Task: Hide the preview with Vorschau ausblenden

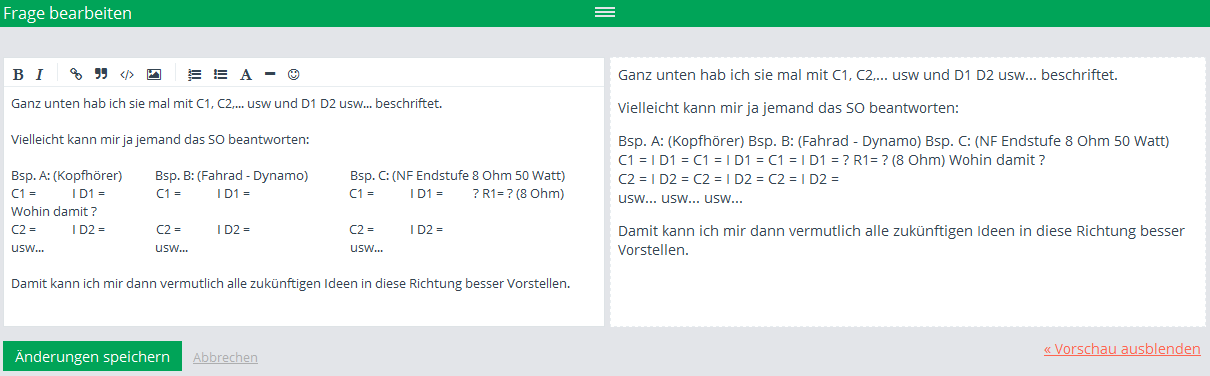Action: pyautogui.click(x=1122, y=349)
